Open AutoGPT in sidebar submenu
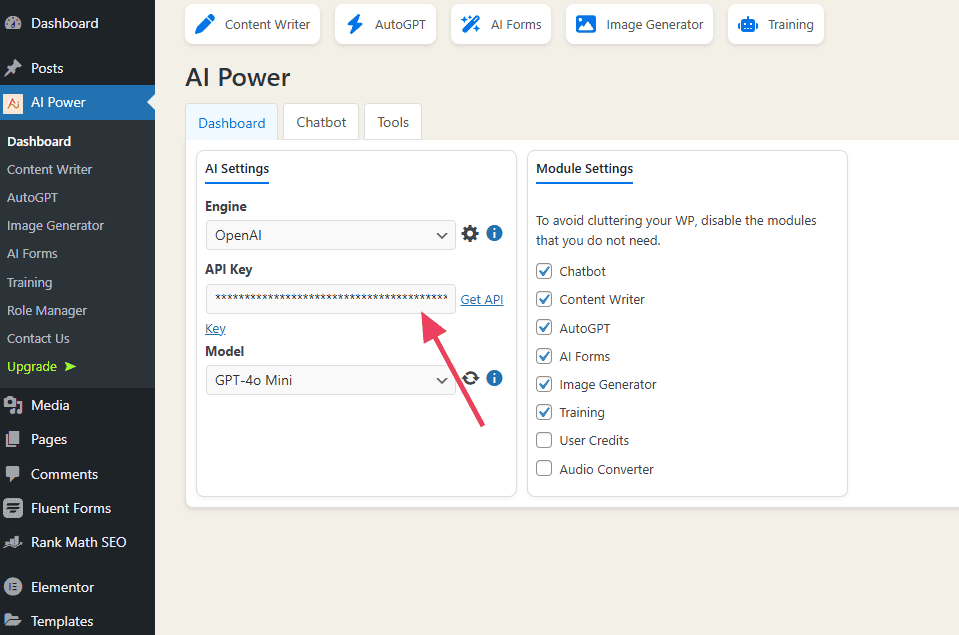 click(x=32, y=198)
